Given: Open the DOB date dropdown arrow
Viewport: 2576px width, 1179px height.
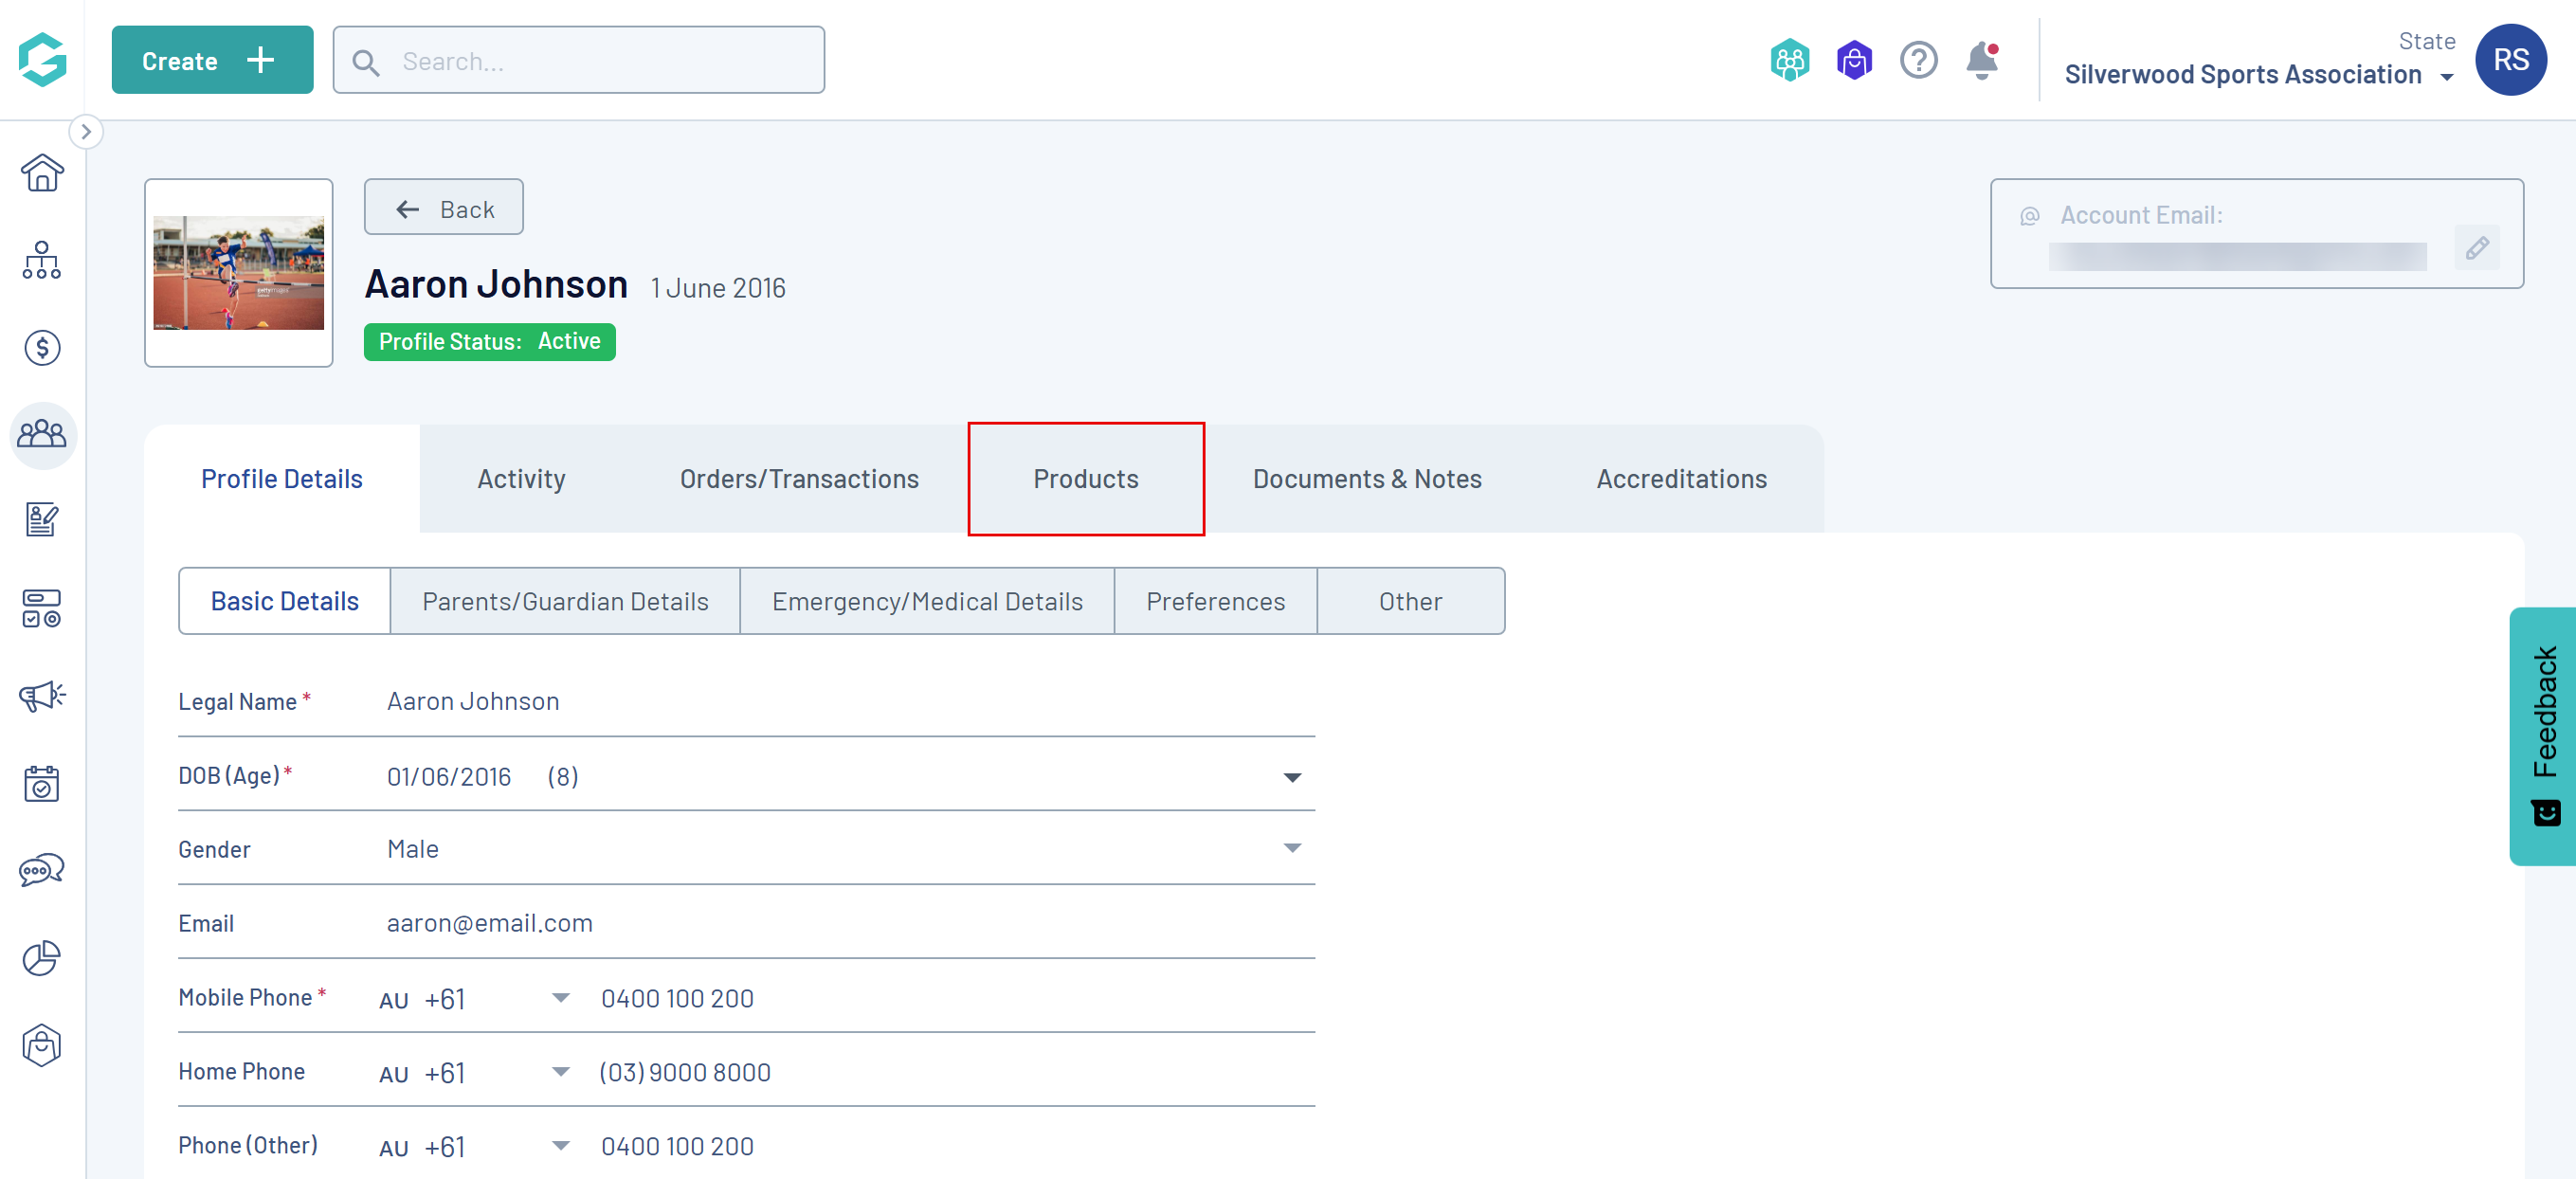Looking at the screenshot, I should coord(1291,777).
